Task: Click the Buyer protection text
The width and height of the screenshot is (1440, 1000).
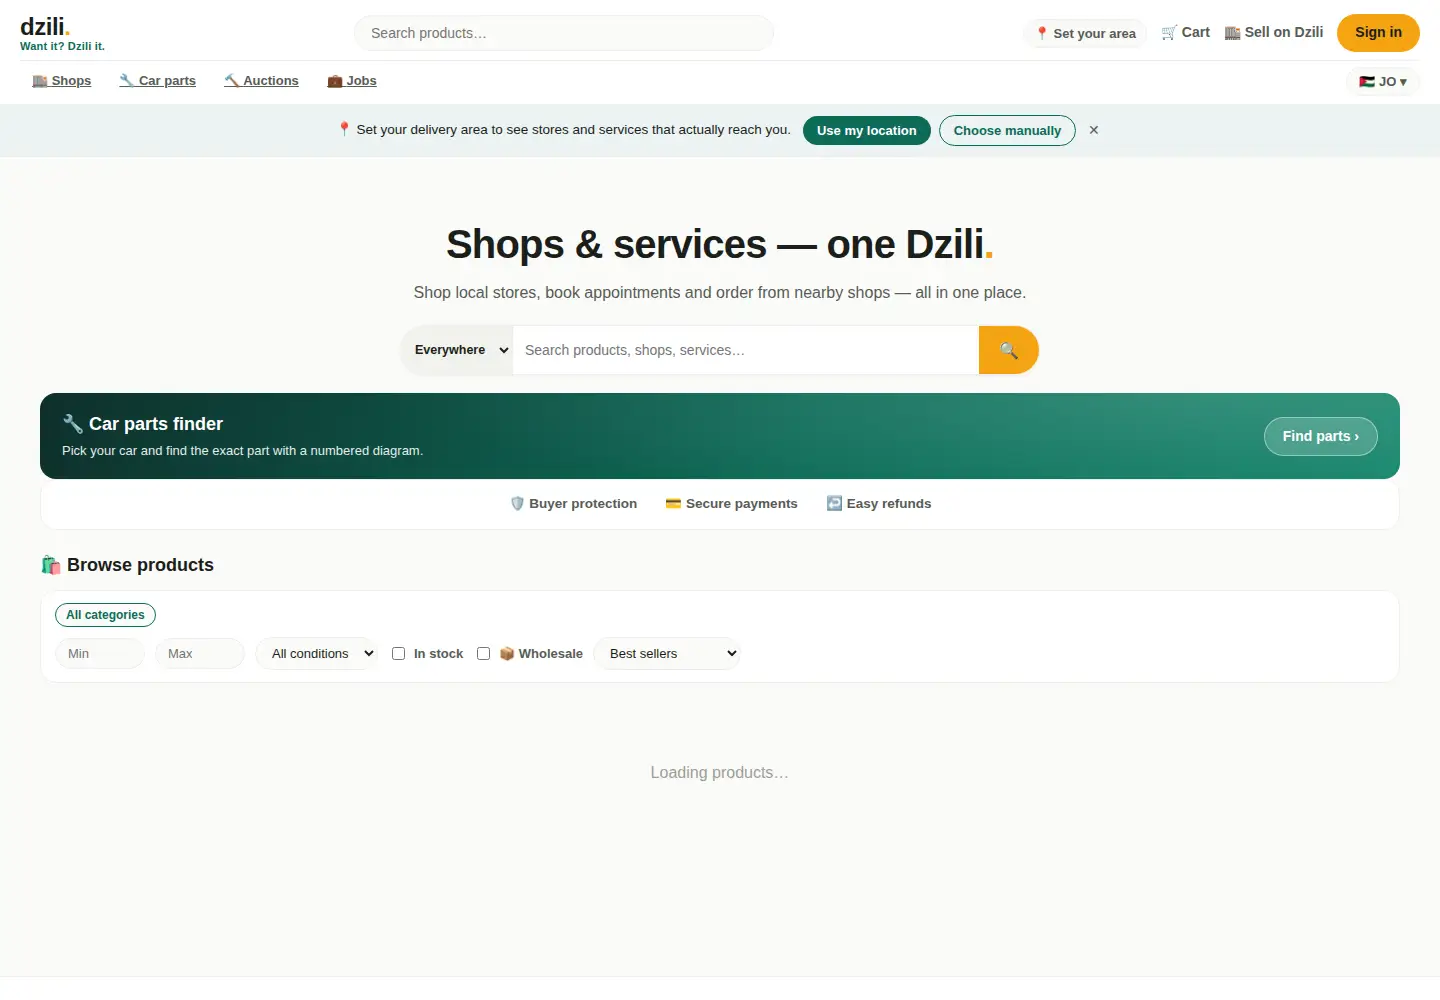Action: 583,504
